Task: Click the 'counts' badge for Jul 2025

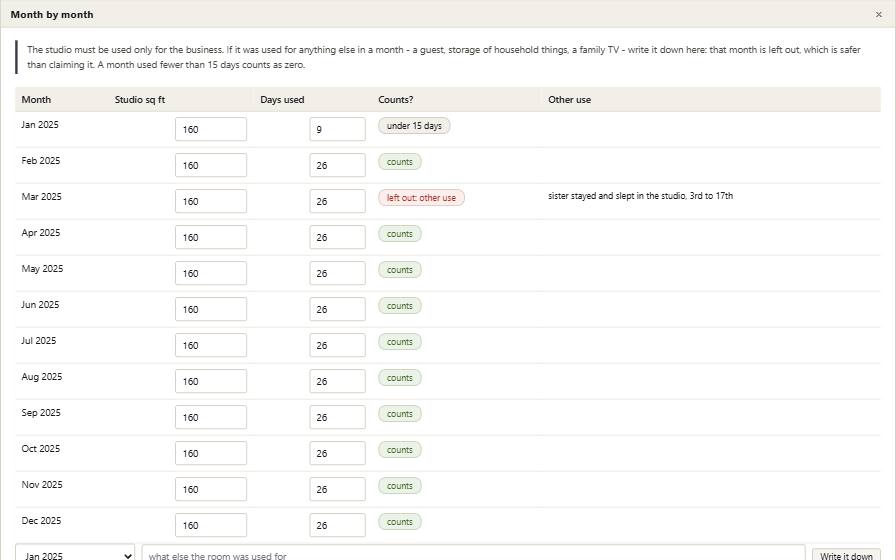Action: click(x=399, y=342)
